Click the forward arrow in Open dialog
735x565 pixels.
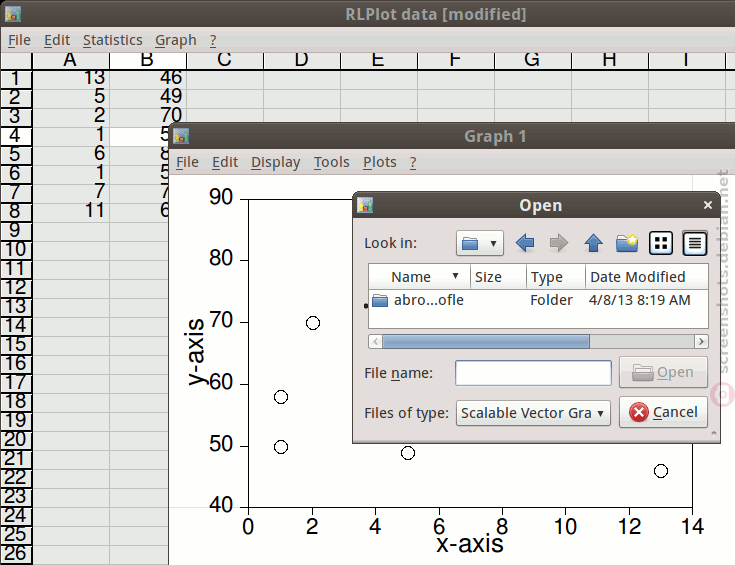tap(559, 243)
